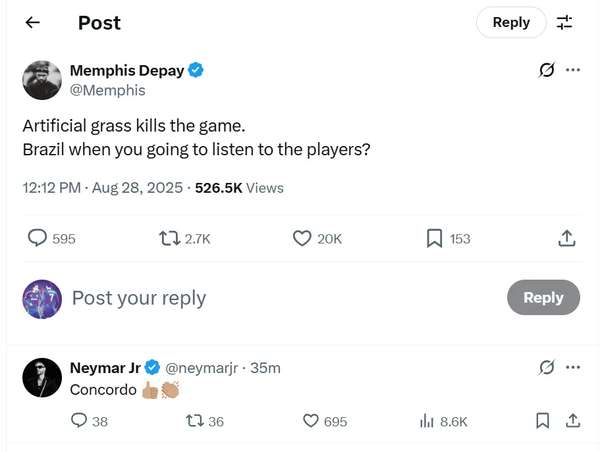Click the gray Reply submit button
The height and width of the screenshot is (452, 600).
[x=543, y=297]
